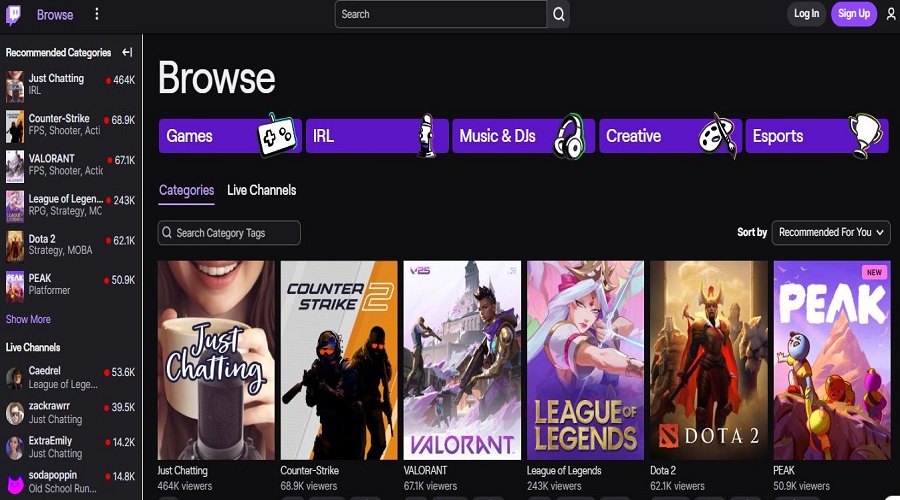
Task: Open the three-dot more options menu
Action: 96,14
